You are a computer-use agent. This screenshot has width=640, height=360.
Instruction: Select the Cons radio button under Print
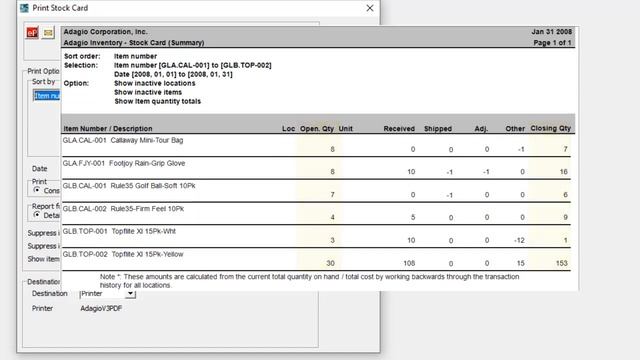pos(37,190)
